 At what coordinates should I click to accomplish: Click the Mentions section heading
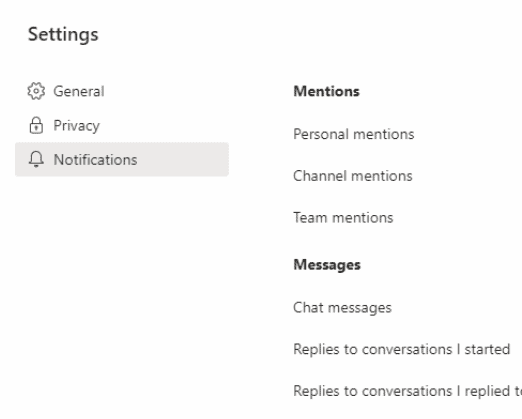pos(326,91)
